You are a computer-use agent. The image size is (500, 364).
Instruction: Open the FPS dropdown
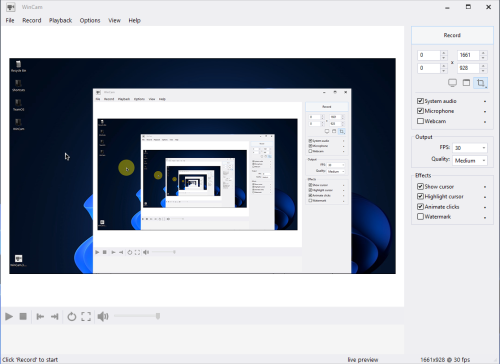click(x=470, y=148)
